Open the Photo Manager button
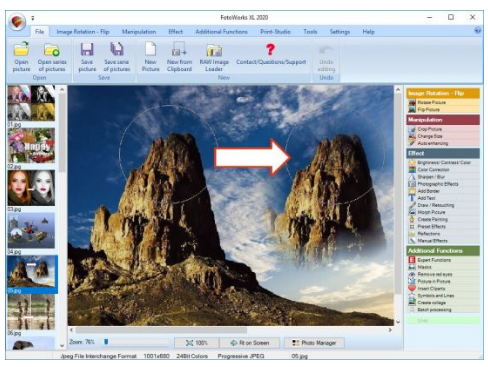The width and height of the screenshot is (488, 367). pos(314,343)
